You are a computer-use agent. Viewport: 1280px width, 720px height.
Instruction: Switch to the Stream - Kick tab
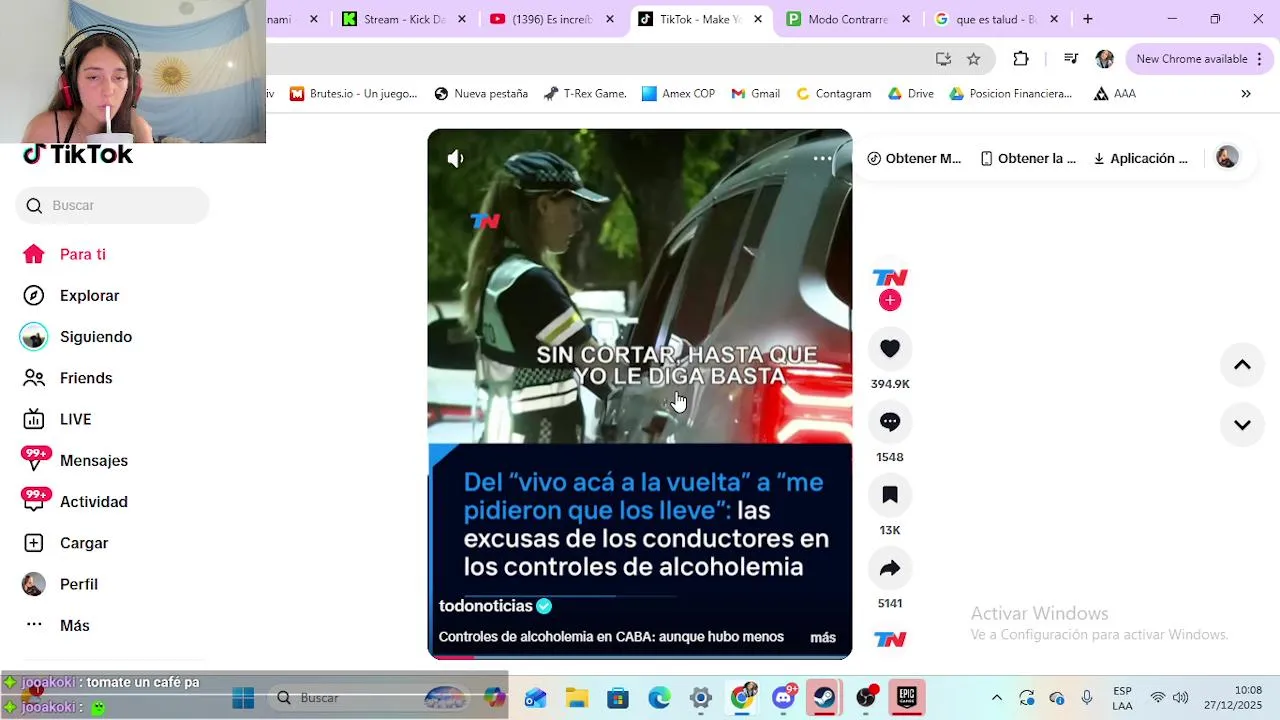(394, 19)
